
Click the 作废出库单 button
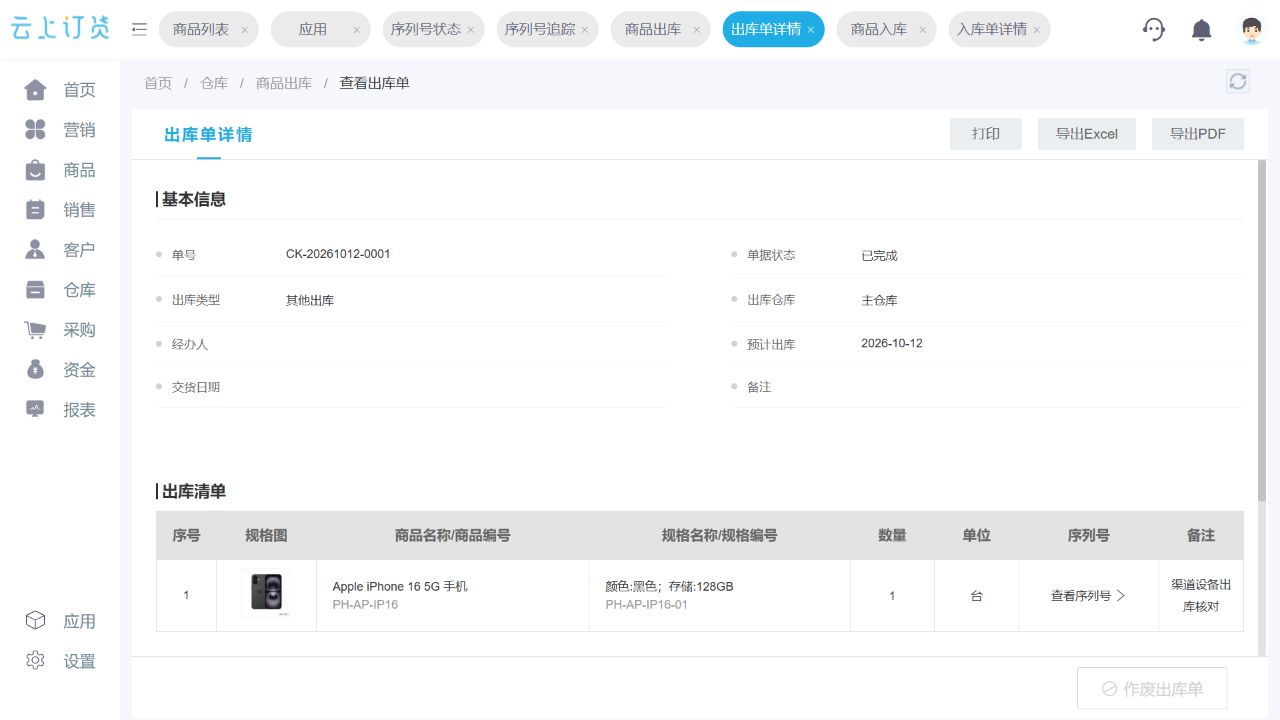pos(1152,689)
